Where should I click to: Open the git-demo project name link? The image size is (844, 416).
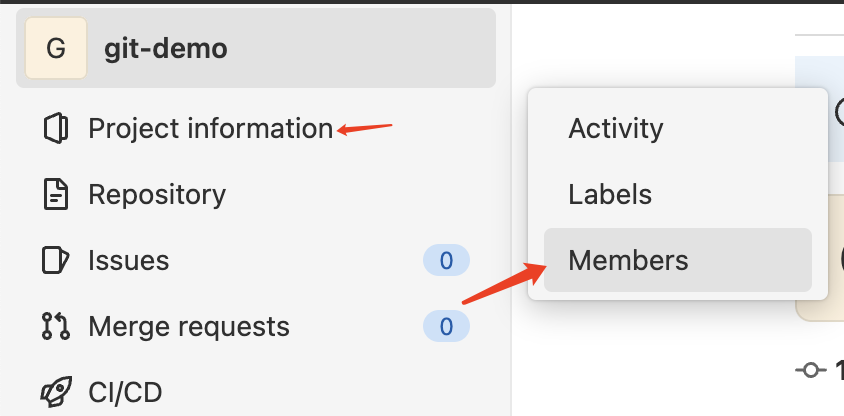click(x=166, y=48)
